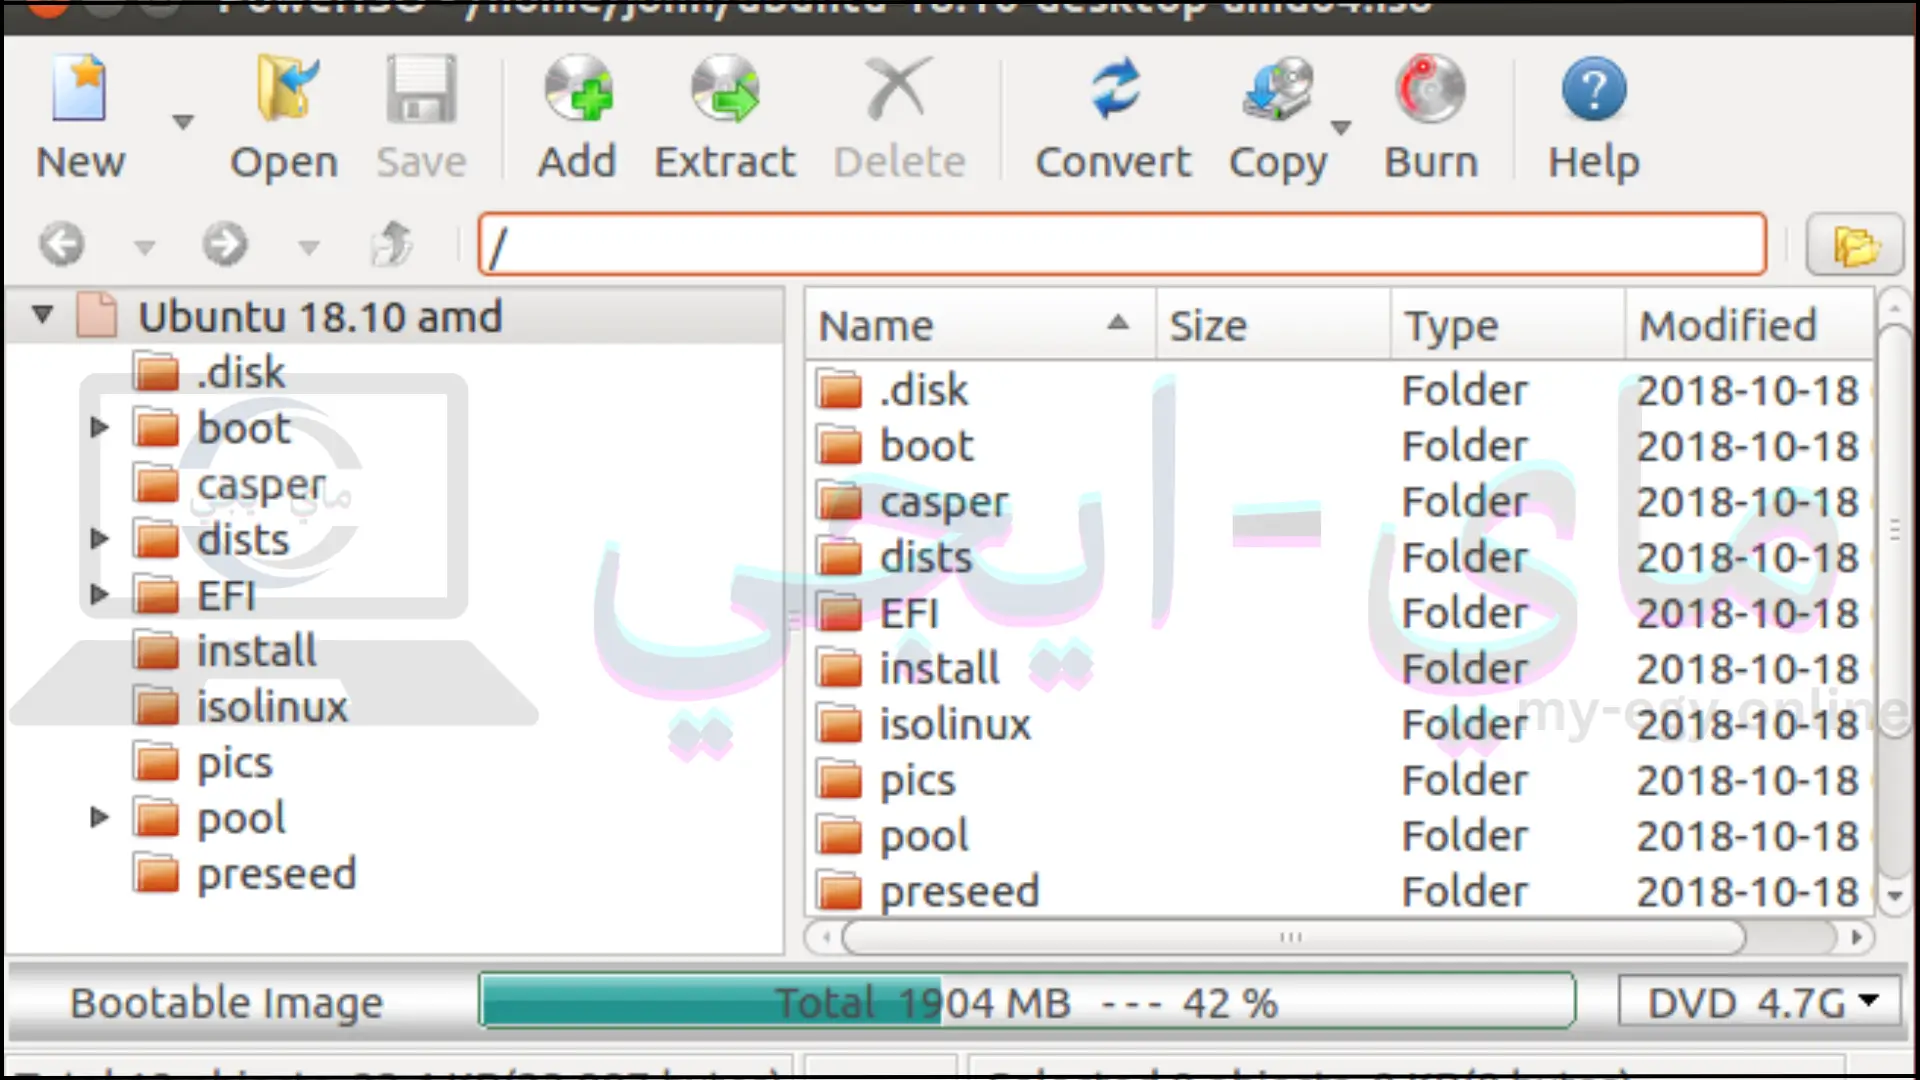Select casper row in file list
This screenshot has width=1920, height=1080.
point(1339,502)
